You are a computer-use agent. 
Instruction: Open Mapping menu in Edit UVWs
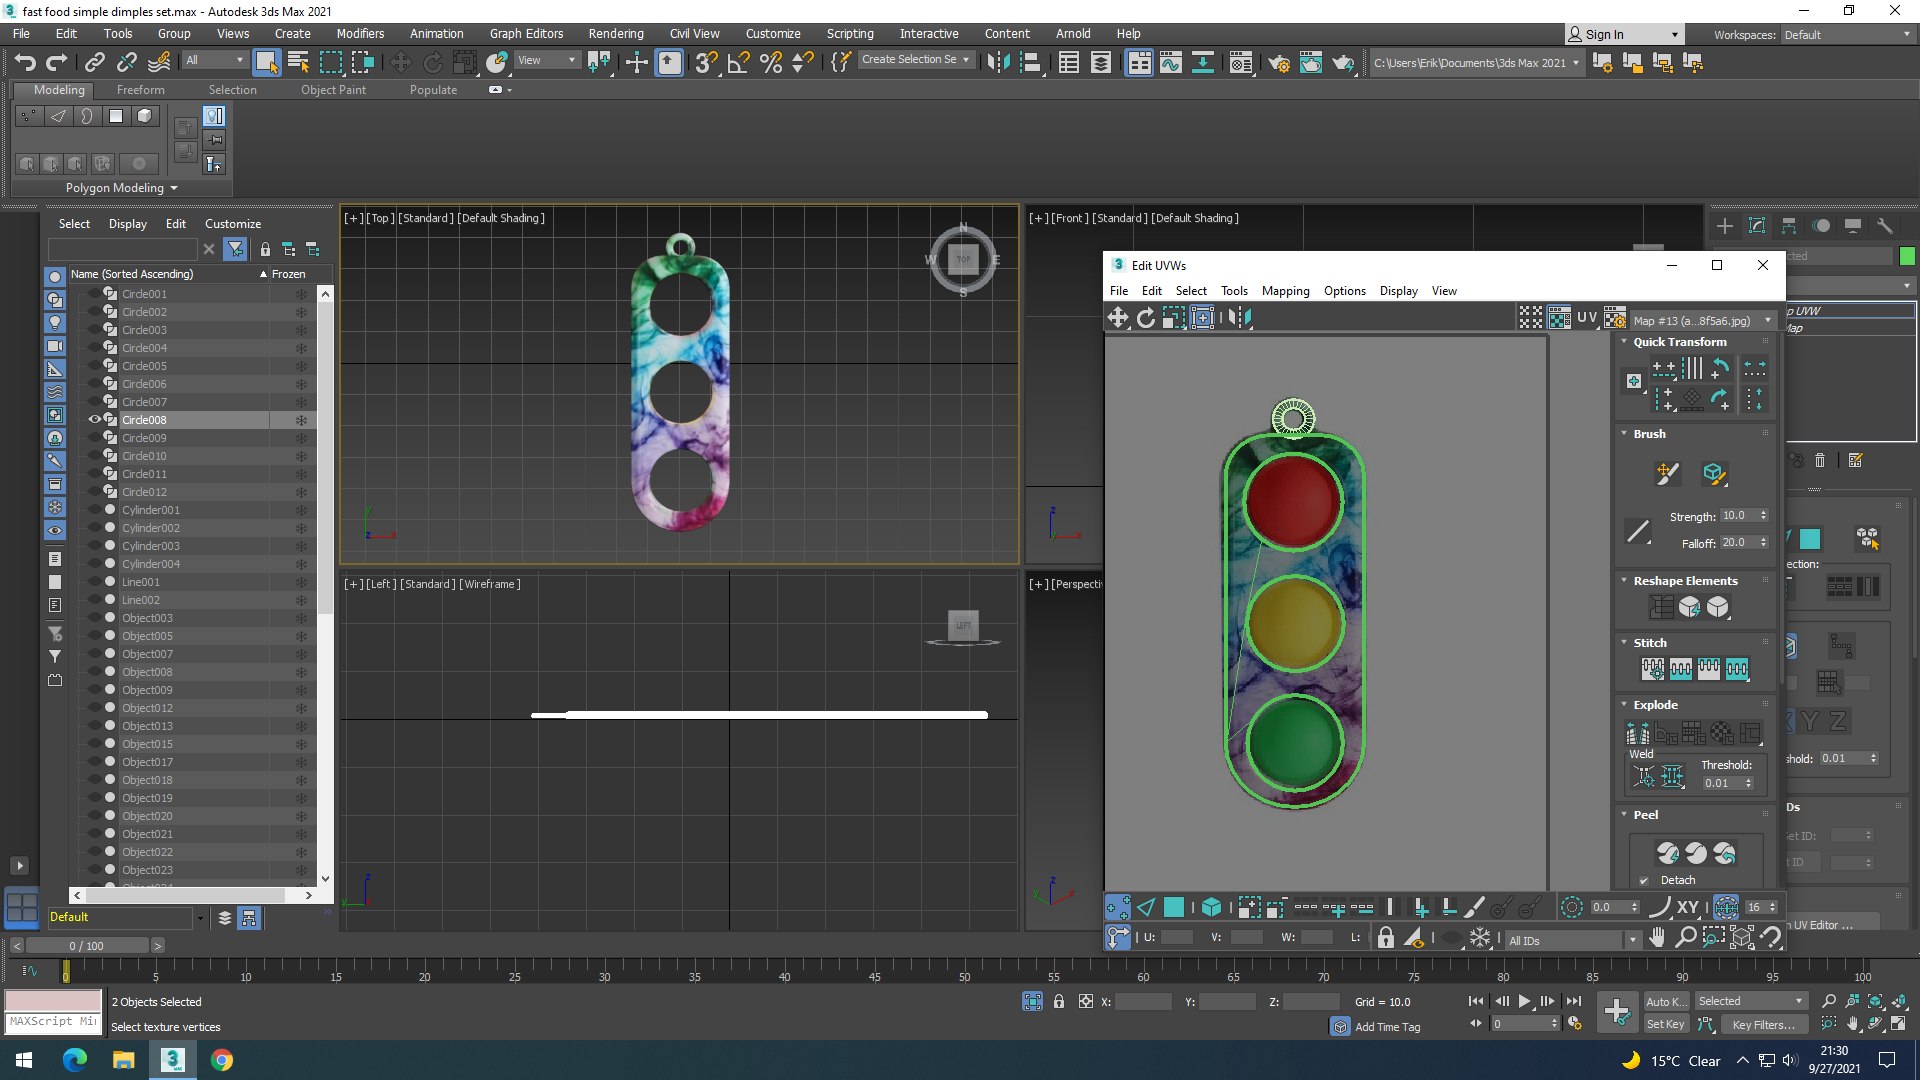[x=1285, y=291]
